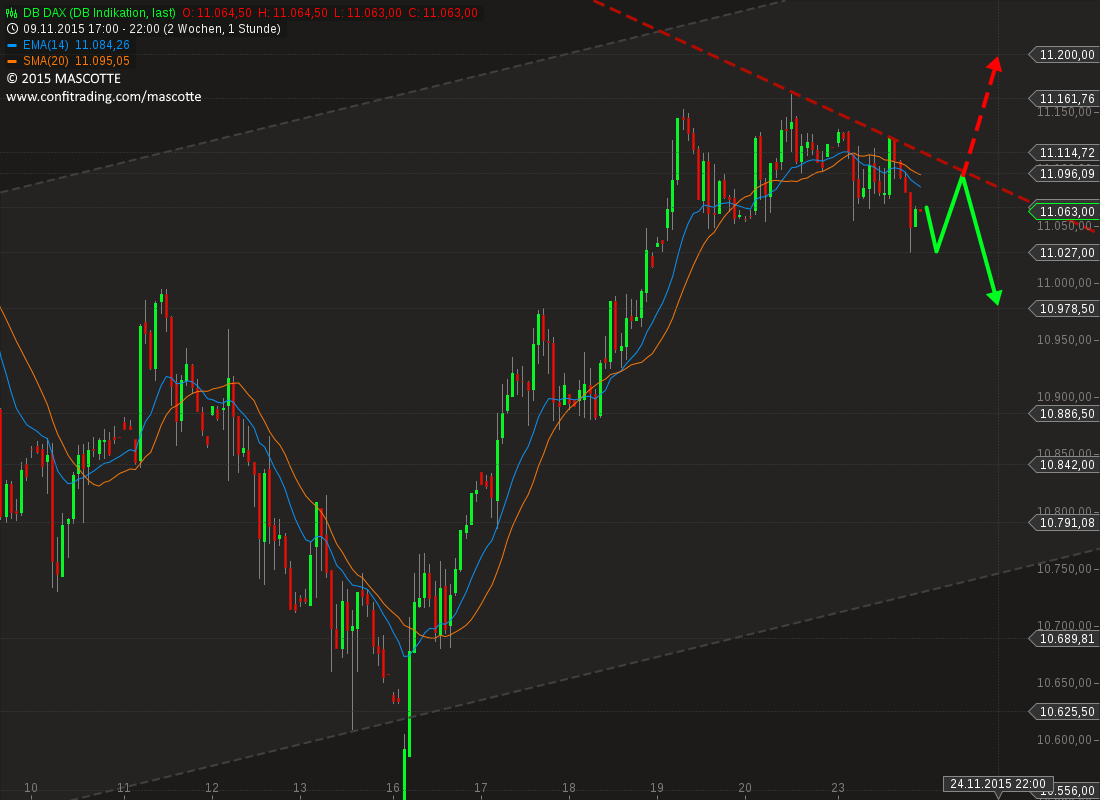Click the date axis label 23
The width and height of the screenshot is (1100, 800).
837,787
